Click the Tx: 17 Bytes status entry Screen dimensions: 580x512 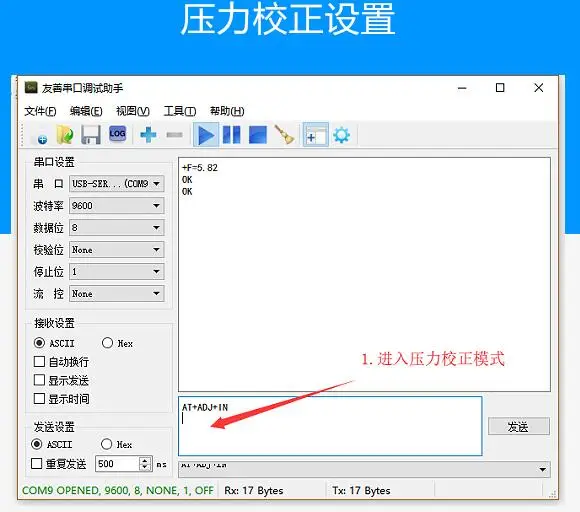361,491
